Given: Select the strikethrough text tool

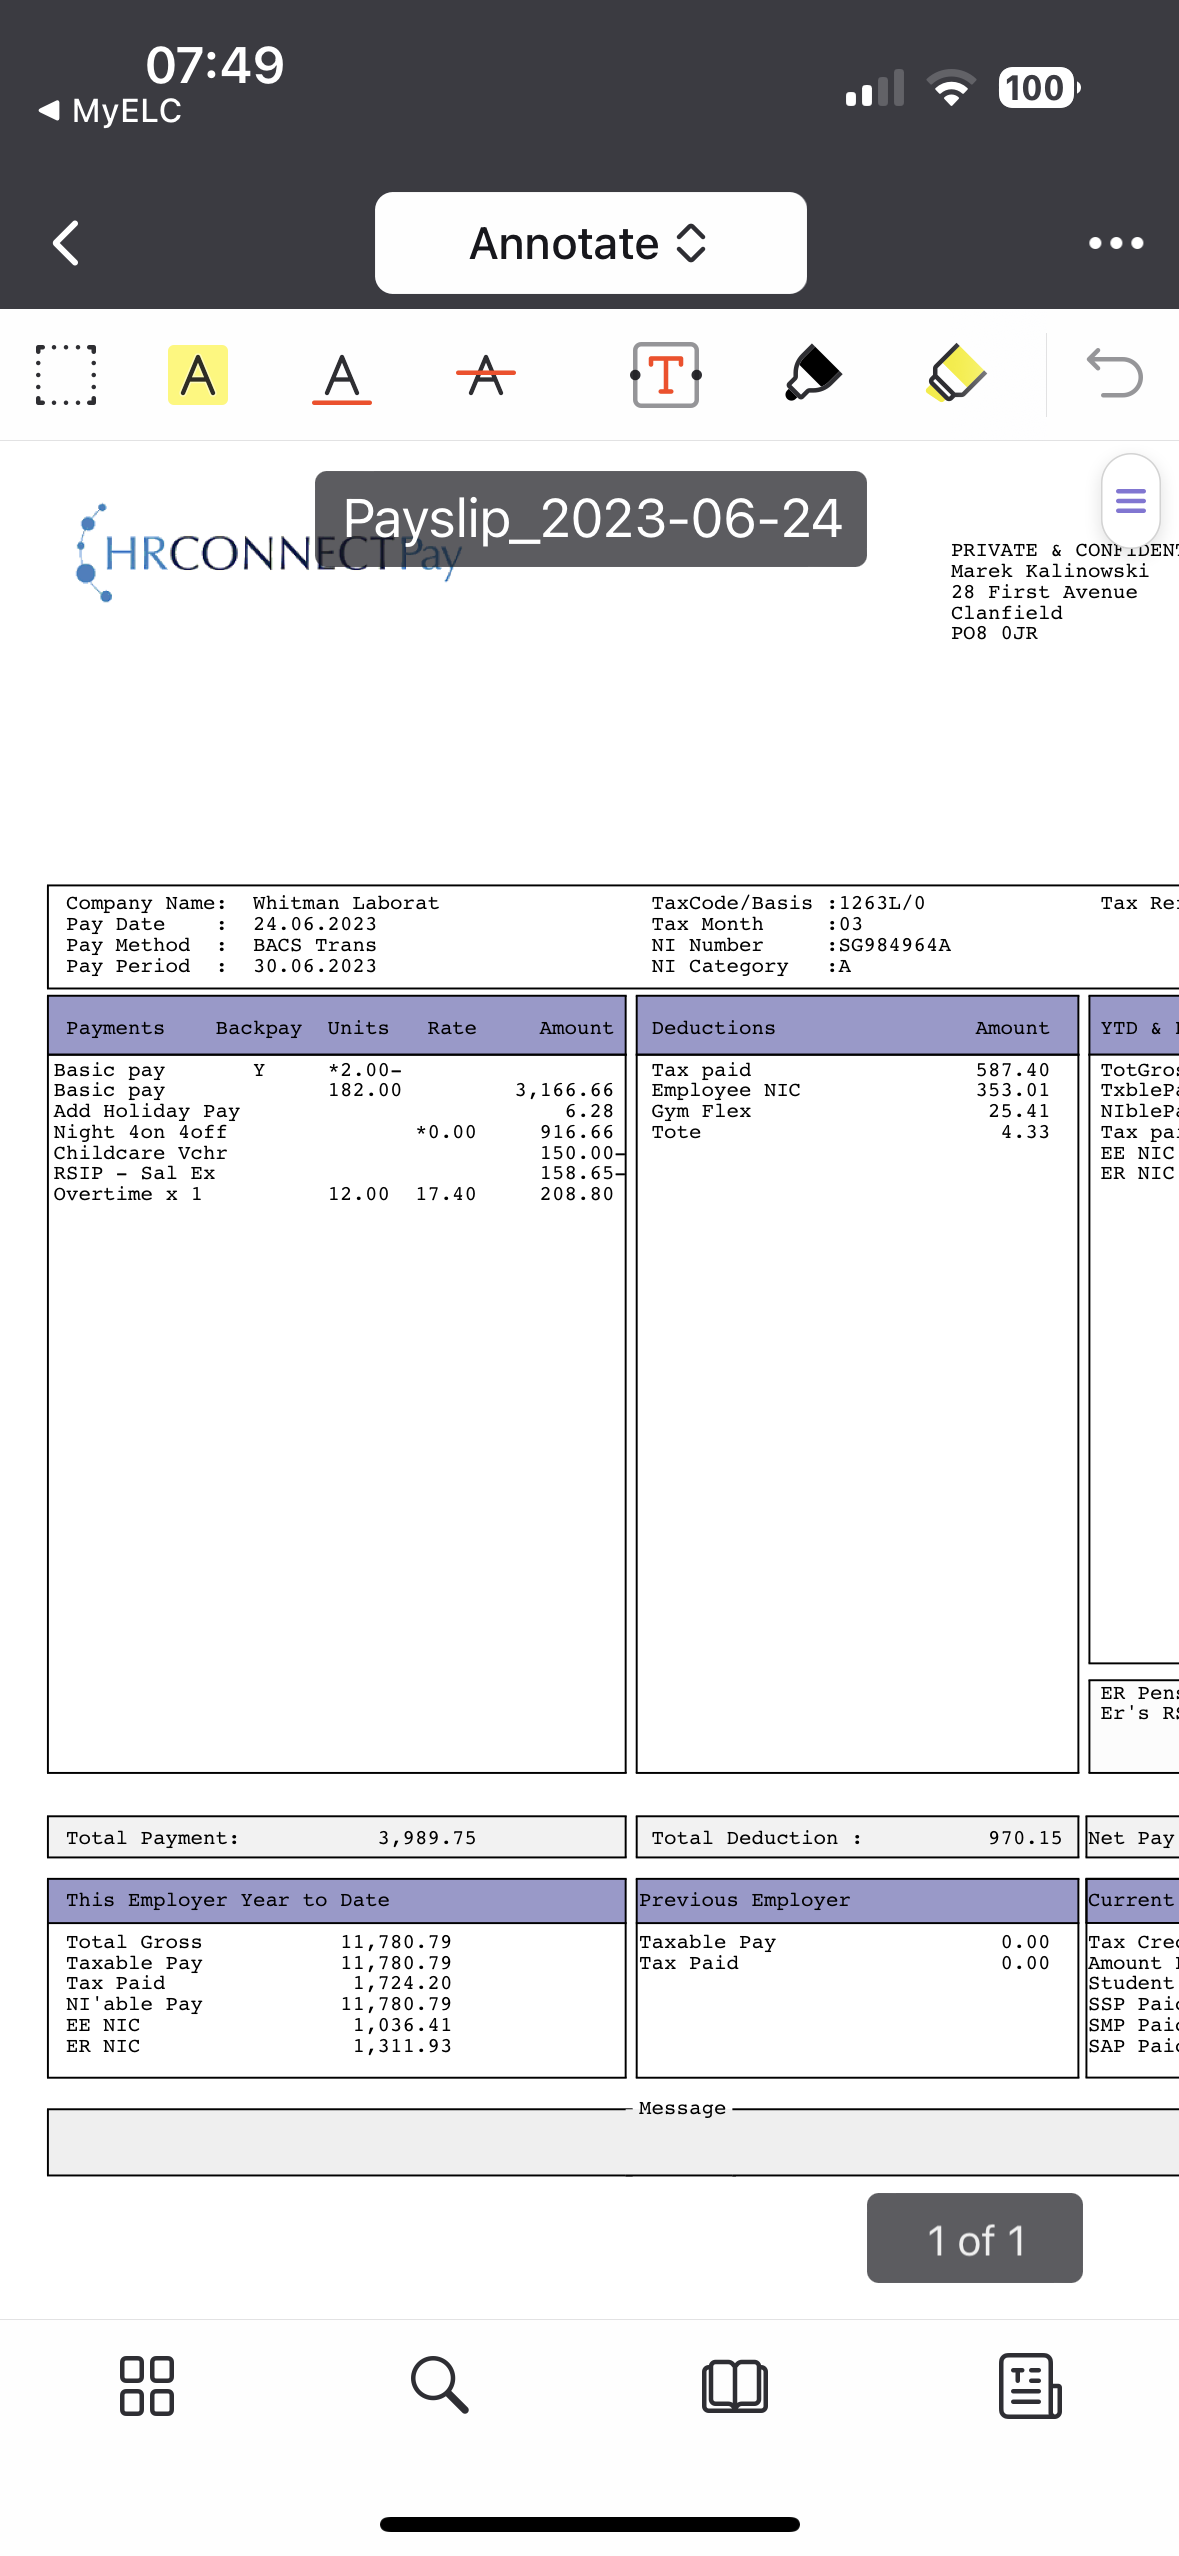Looking at the screenshot, I should point(486,375).
